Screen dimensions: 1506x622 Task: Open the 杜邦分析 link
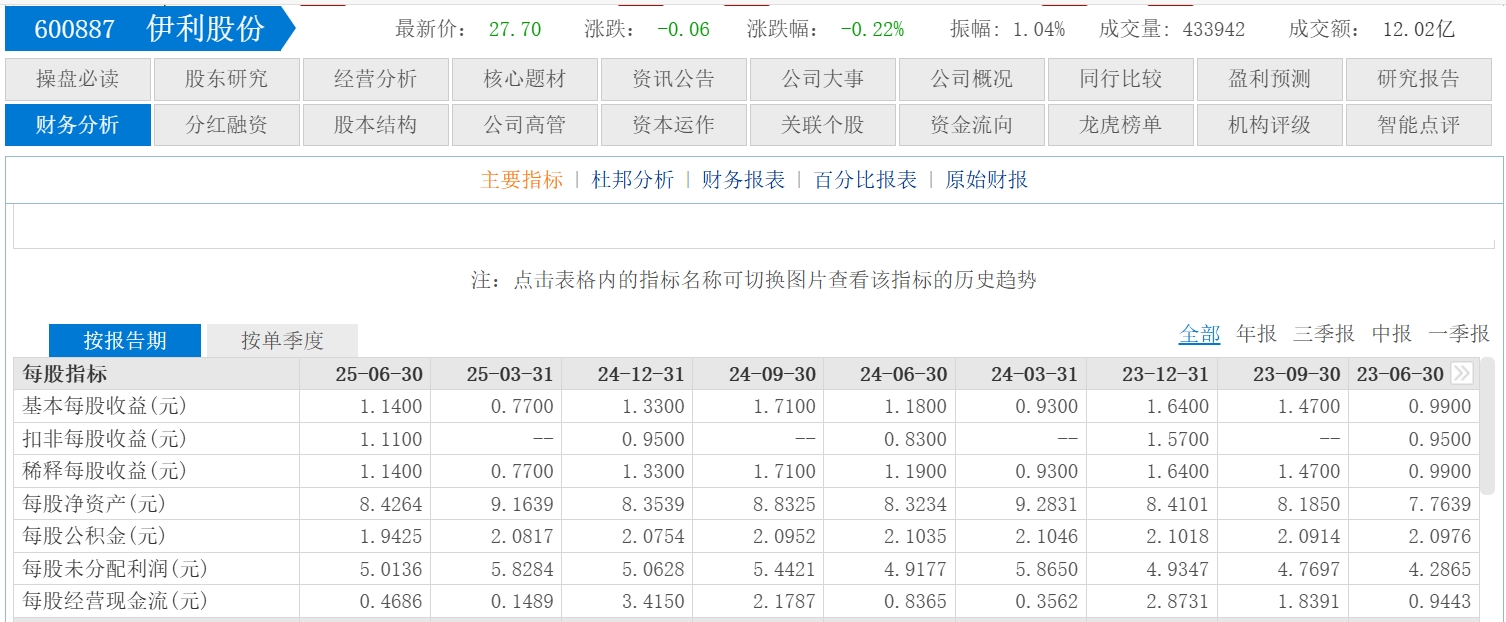pyautogui.click(x=633, y=180)
